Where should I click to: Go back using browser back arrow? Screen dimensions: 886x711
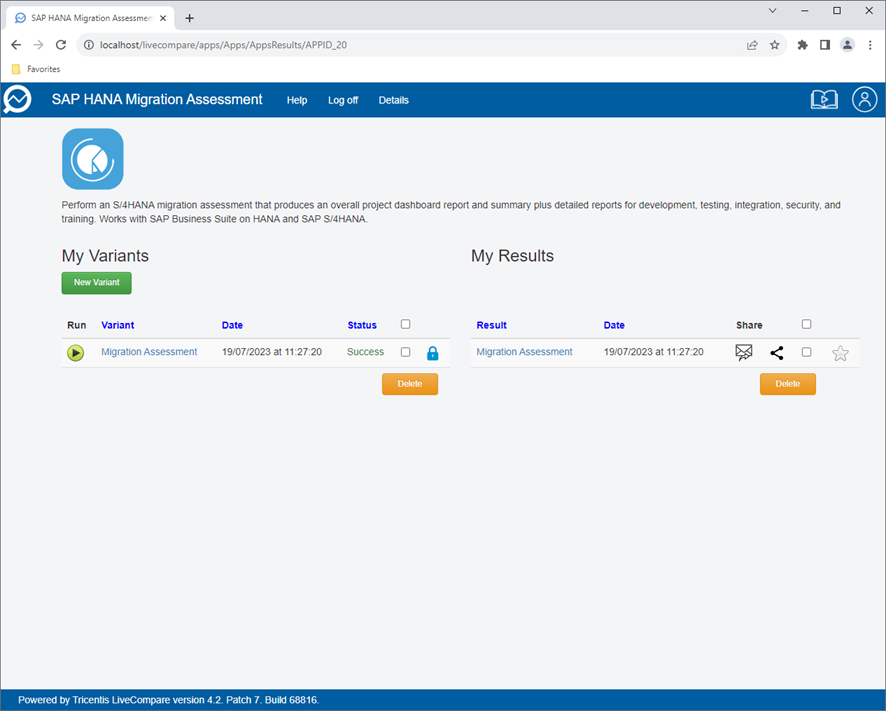(16, 45)
